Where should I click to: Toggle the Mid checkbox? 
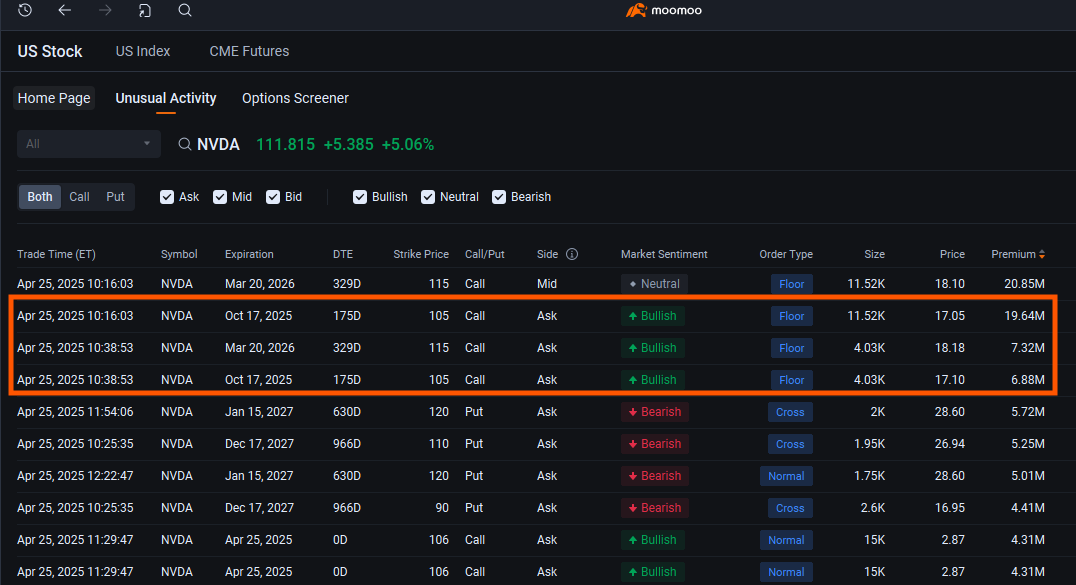(x=220, y=197)
